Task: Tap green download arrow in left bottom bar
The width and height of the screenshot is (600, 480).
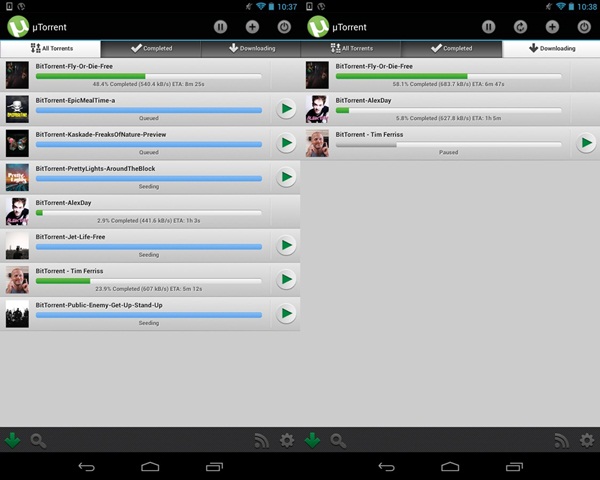Action: click(12, 440)
